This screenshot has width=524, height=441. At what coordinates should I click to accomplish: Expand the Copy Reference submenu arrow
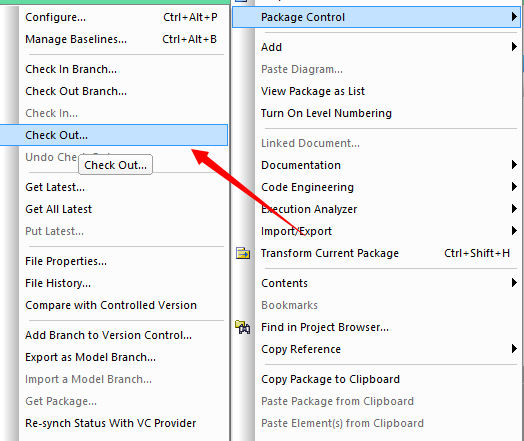[514, 349]
